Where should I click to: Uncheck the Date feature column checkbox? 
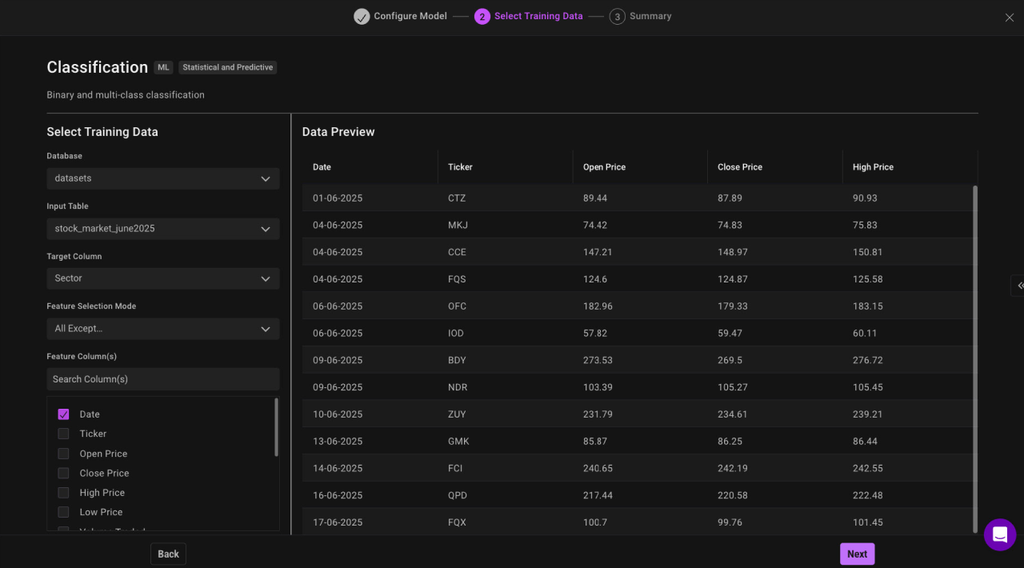click(64, 414)
